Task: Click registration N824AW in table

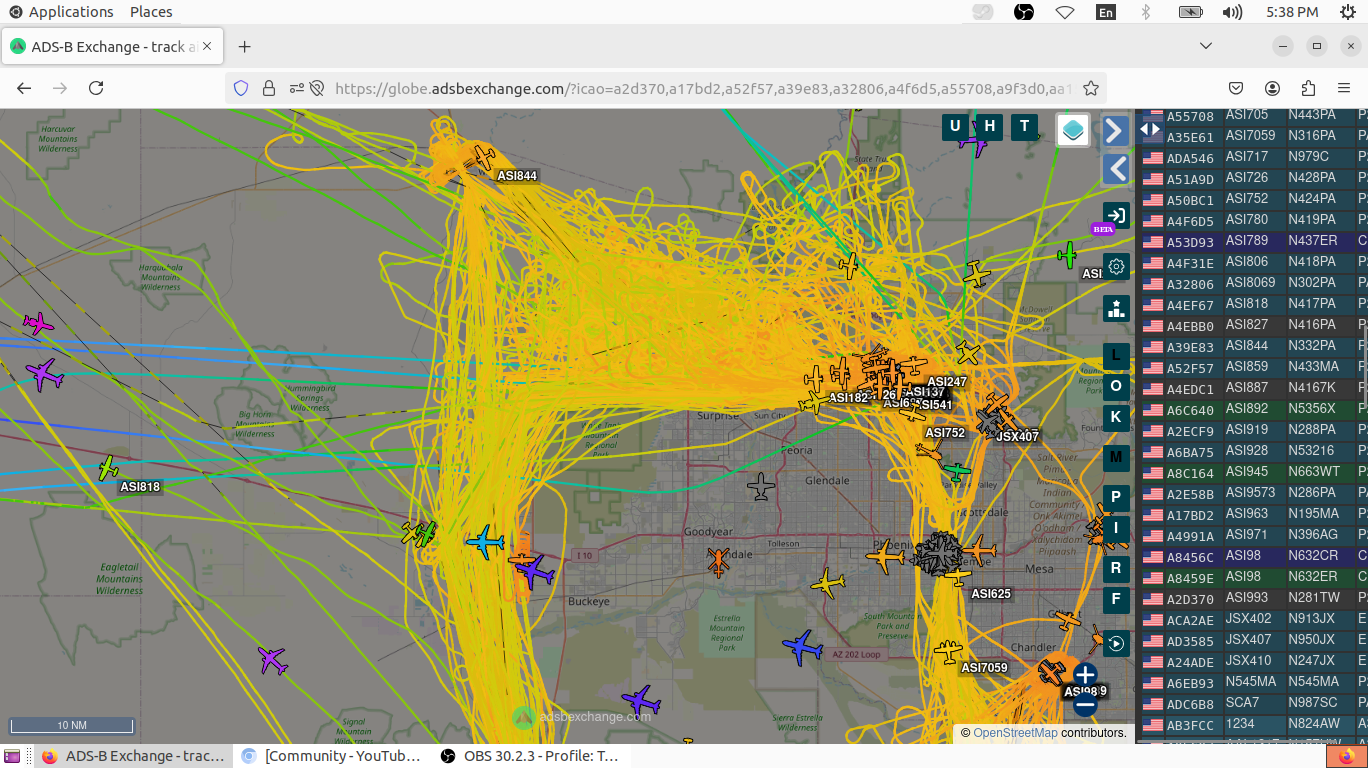Action: (x=1313, y=724)
